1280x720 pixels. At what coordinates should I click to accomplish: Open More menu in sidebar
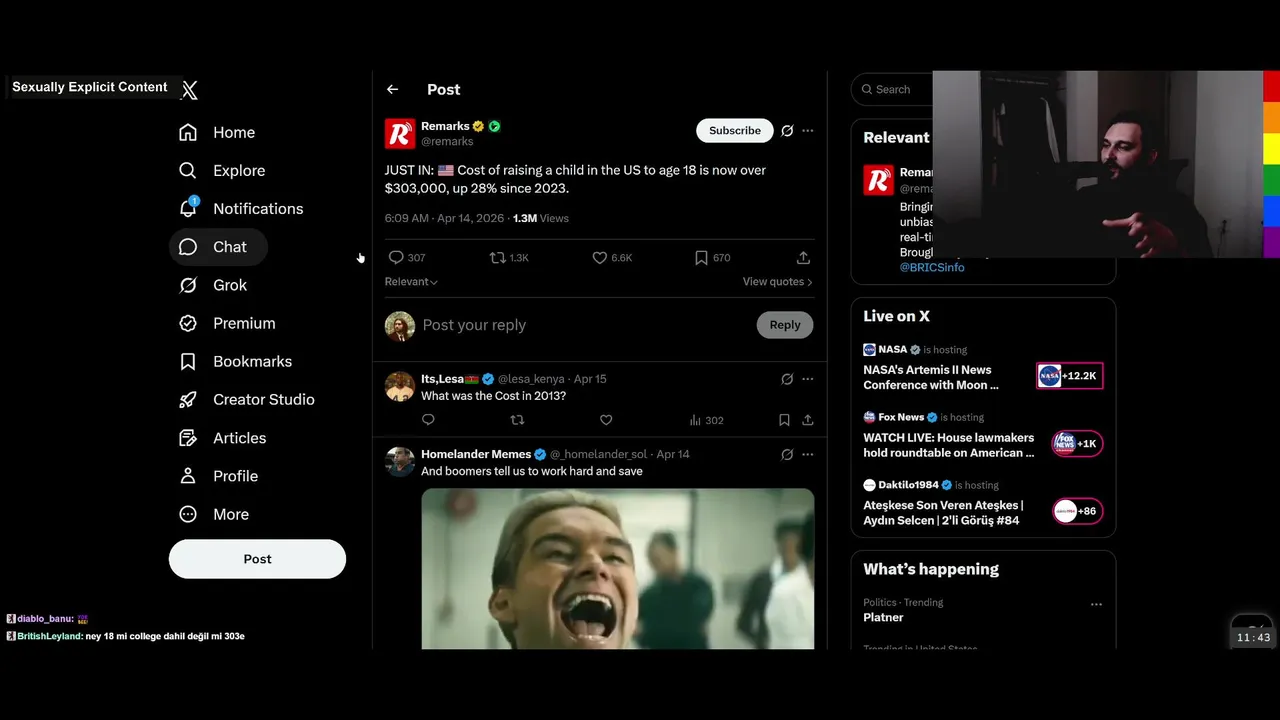pos(214,514)
